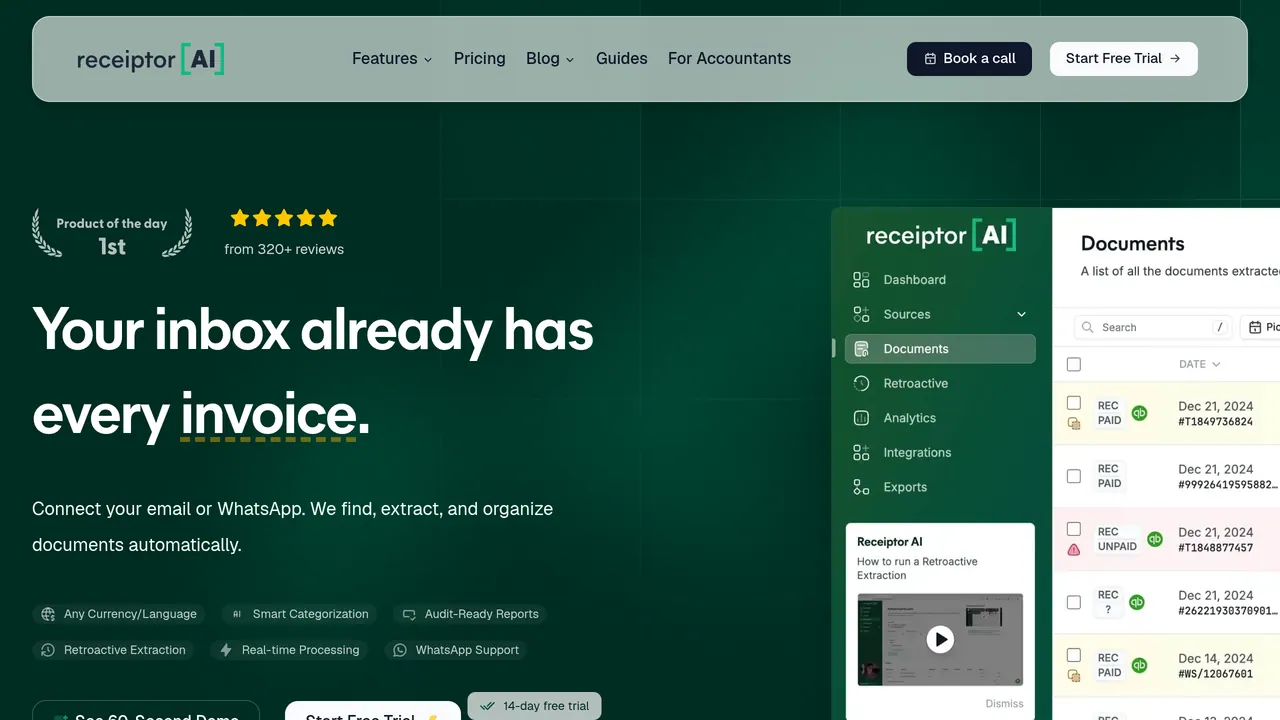The width and height of the screenshot is (1280, 720).
Task: Click the calendar icon in Book a call
Action: click(x=930, y=58)
